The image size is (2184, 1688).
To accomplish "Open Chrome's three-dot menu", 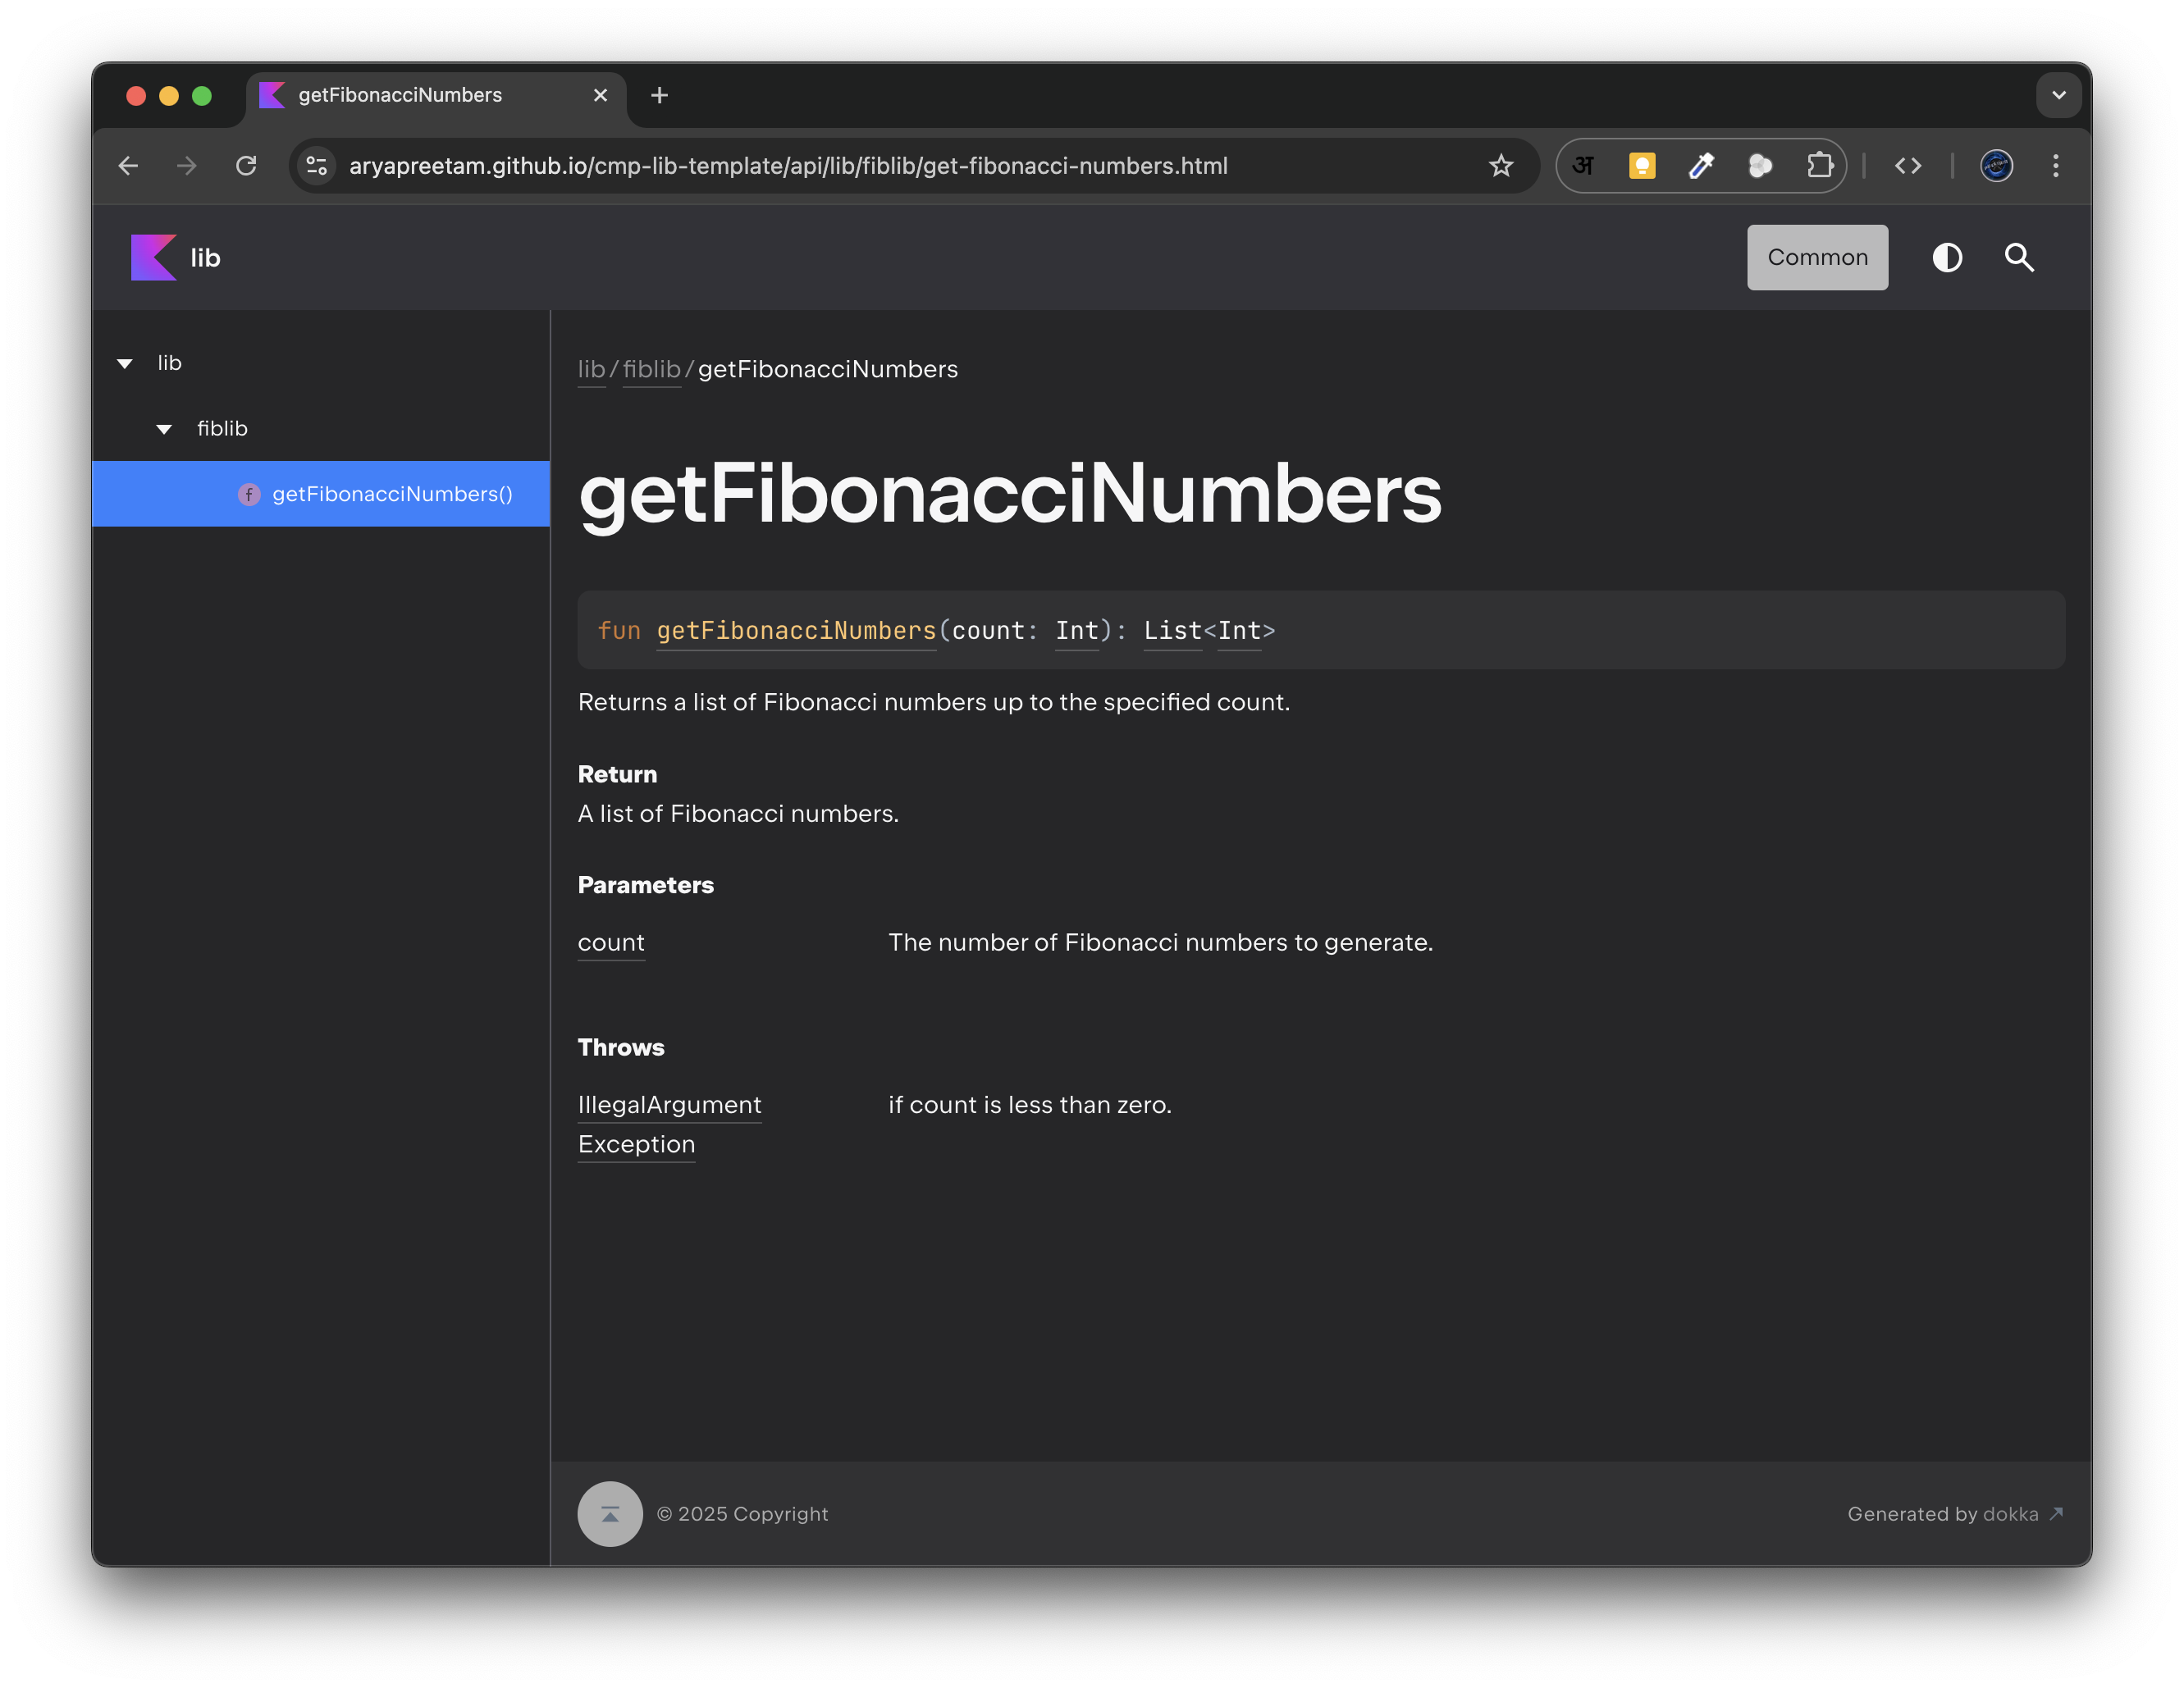I will point(2056,166).
